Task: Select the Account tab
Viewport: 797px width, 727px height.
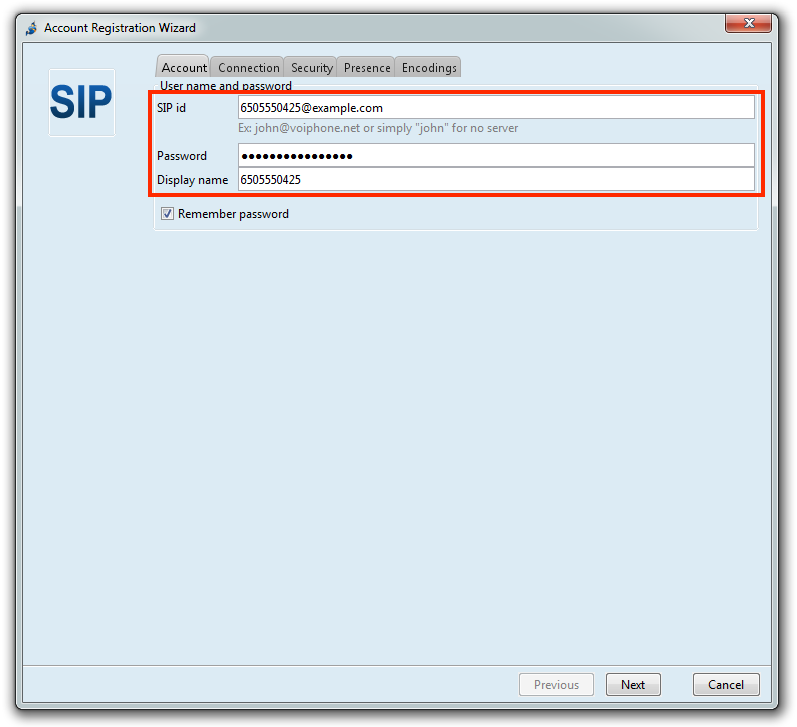Action: [184, 67]
